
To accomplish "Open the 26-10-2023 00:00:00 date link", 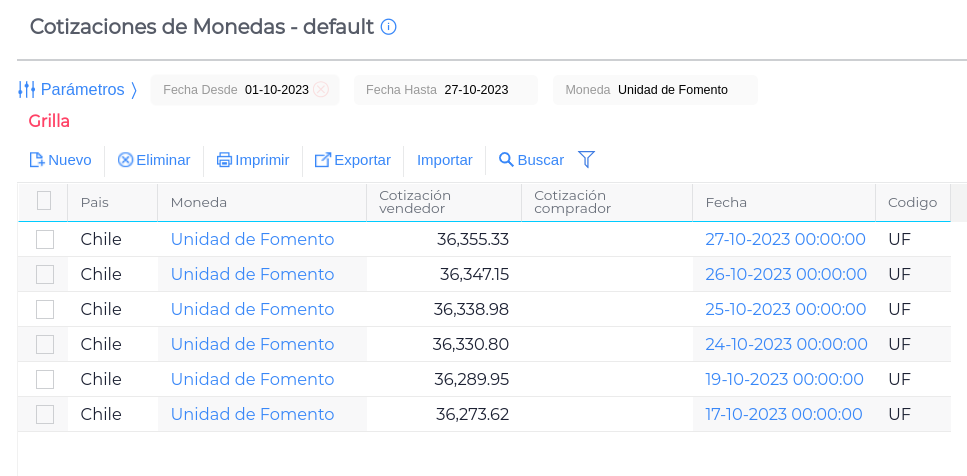I will click(x=786, y=274).
